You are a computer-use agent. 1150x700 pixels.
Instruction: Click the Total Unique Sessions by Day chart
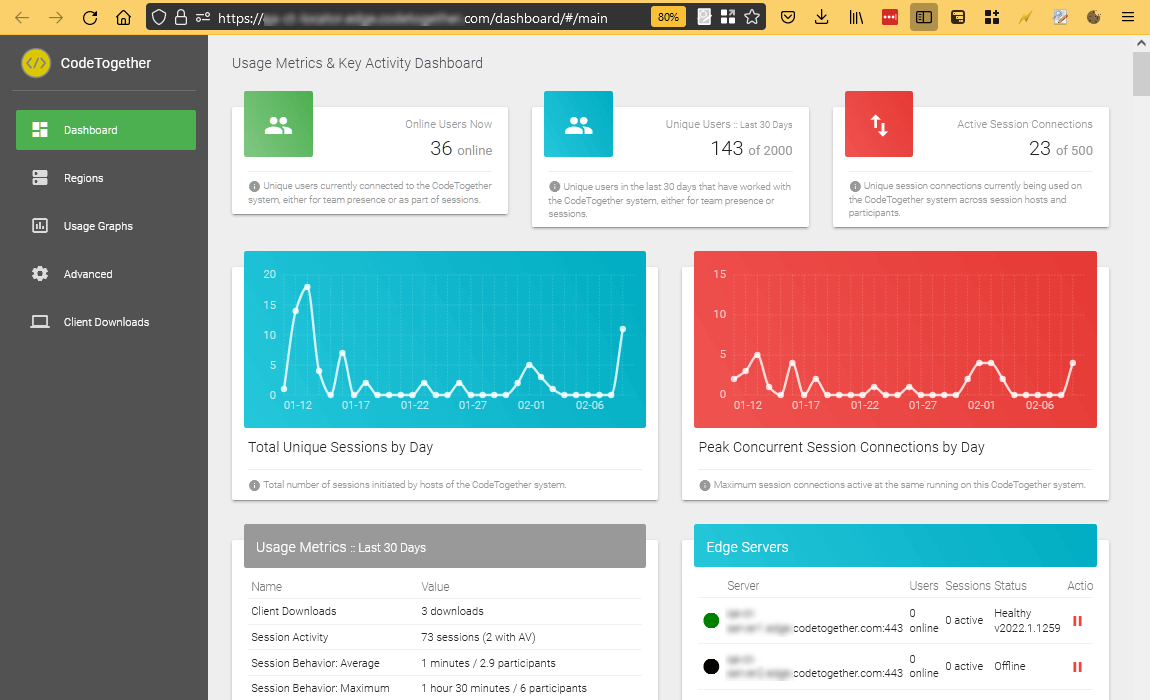[445, 339]
